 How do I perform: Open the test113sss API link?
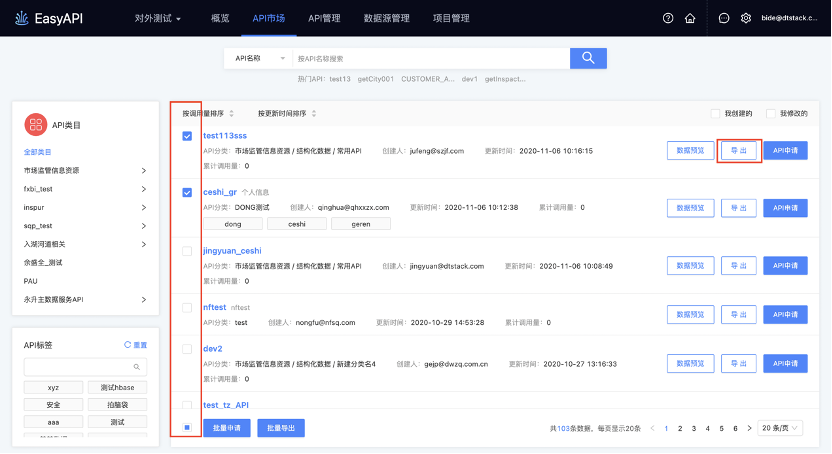225,136
